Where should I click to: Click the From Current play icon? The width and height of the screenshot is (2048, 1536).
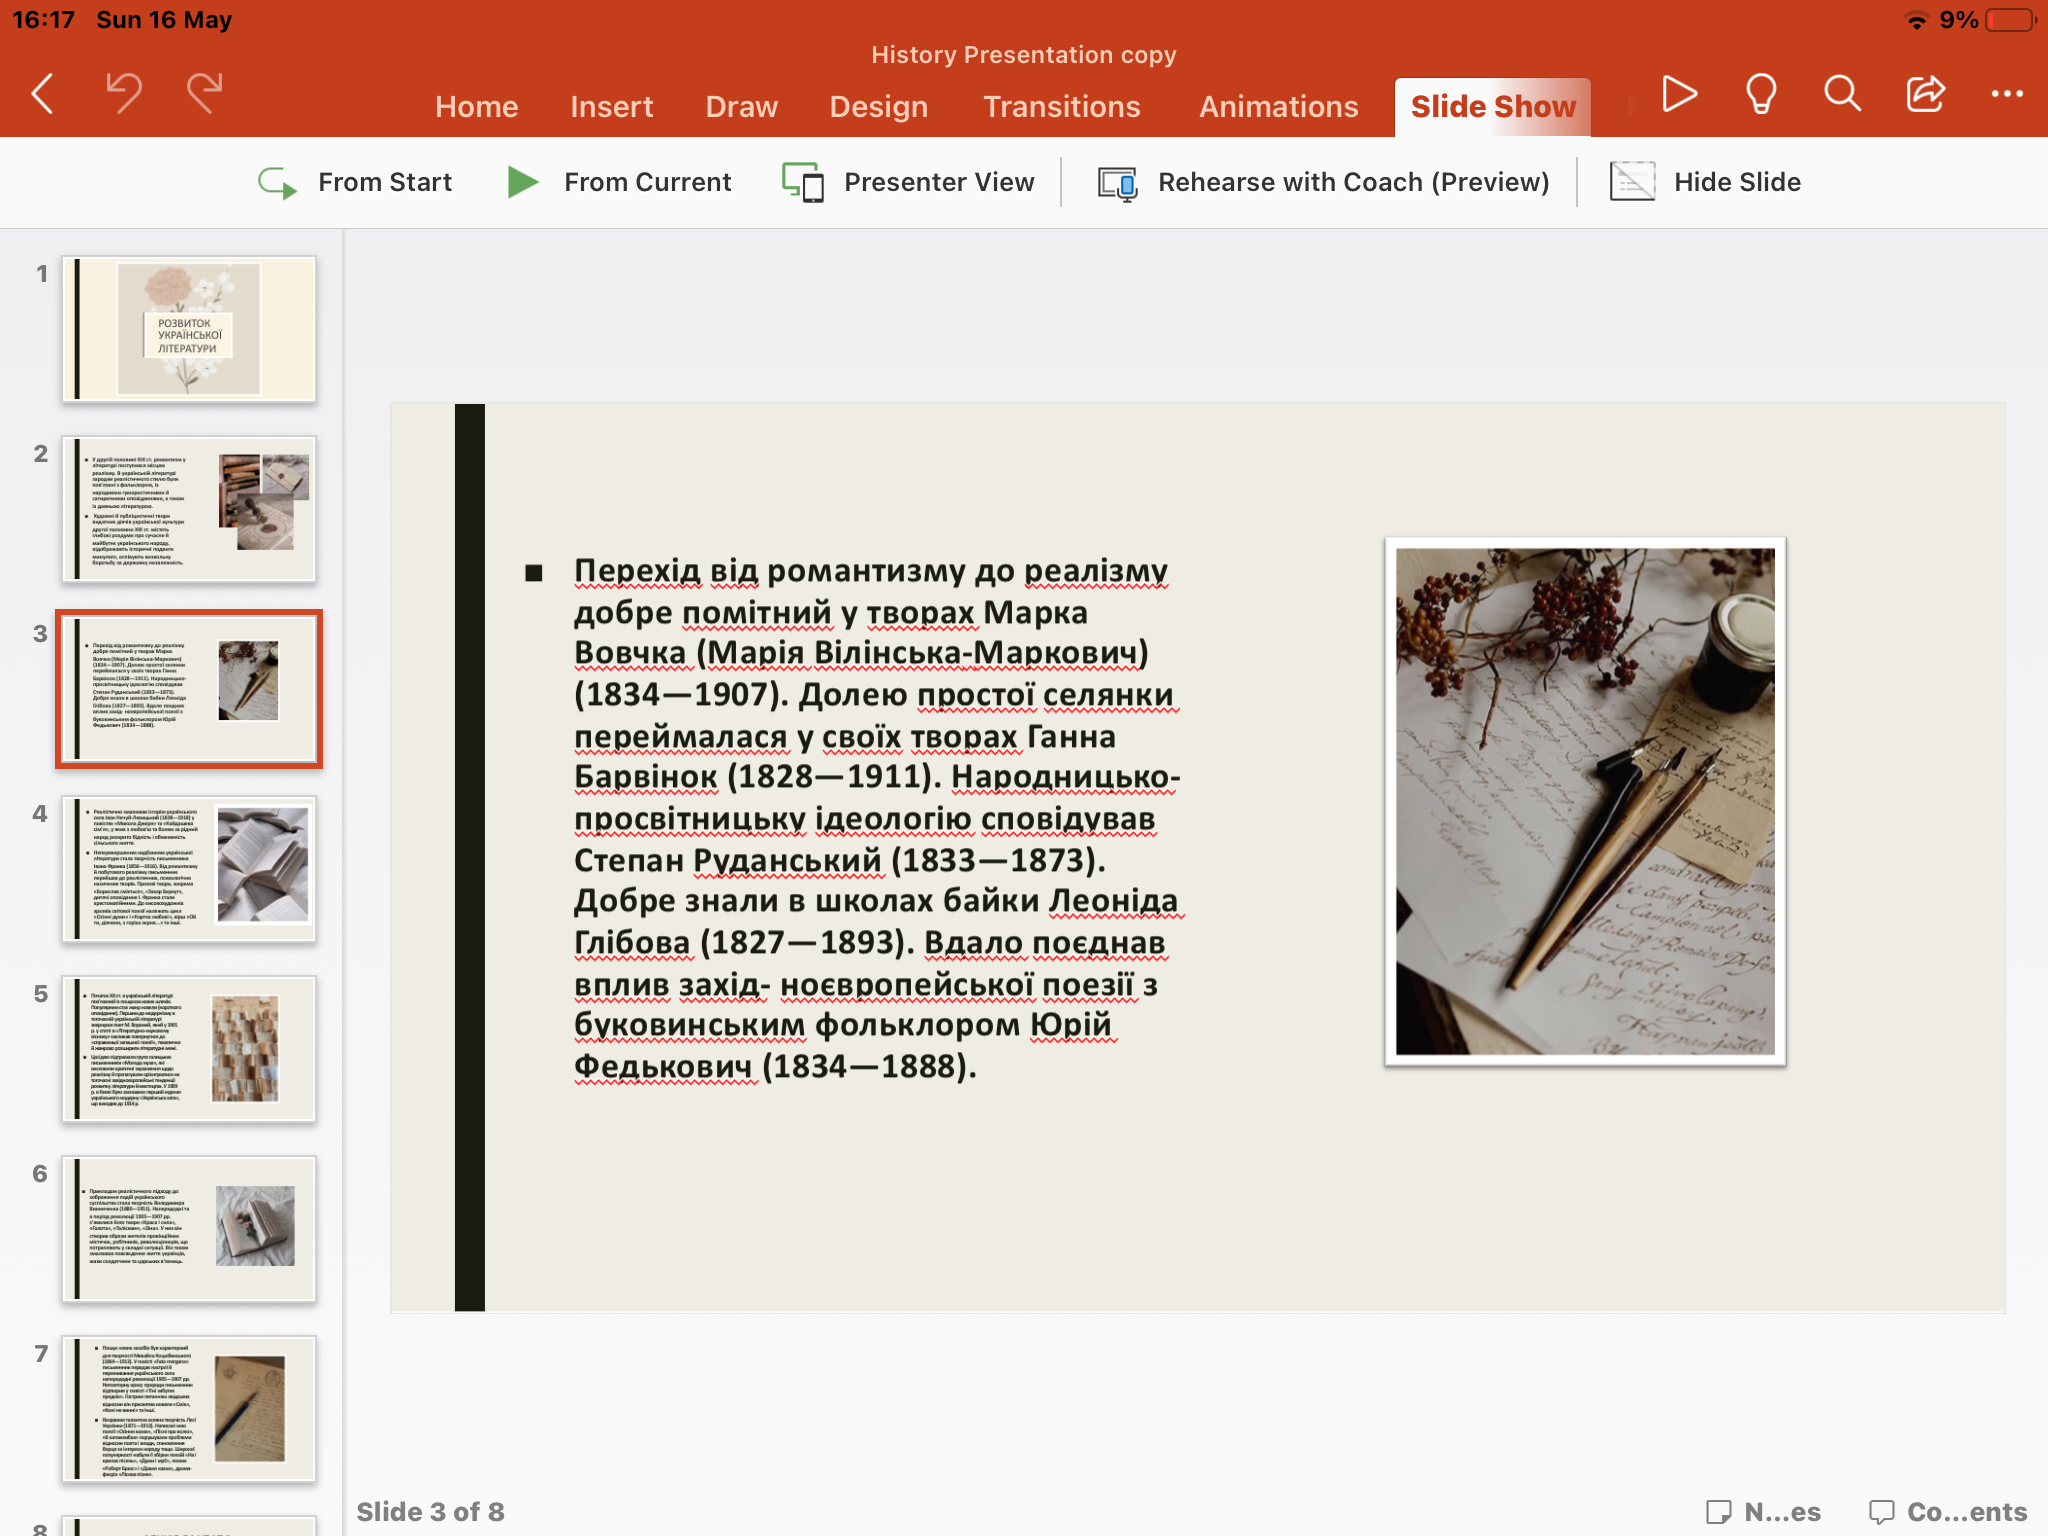522,182
